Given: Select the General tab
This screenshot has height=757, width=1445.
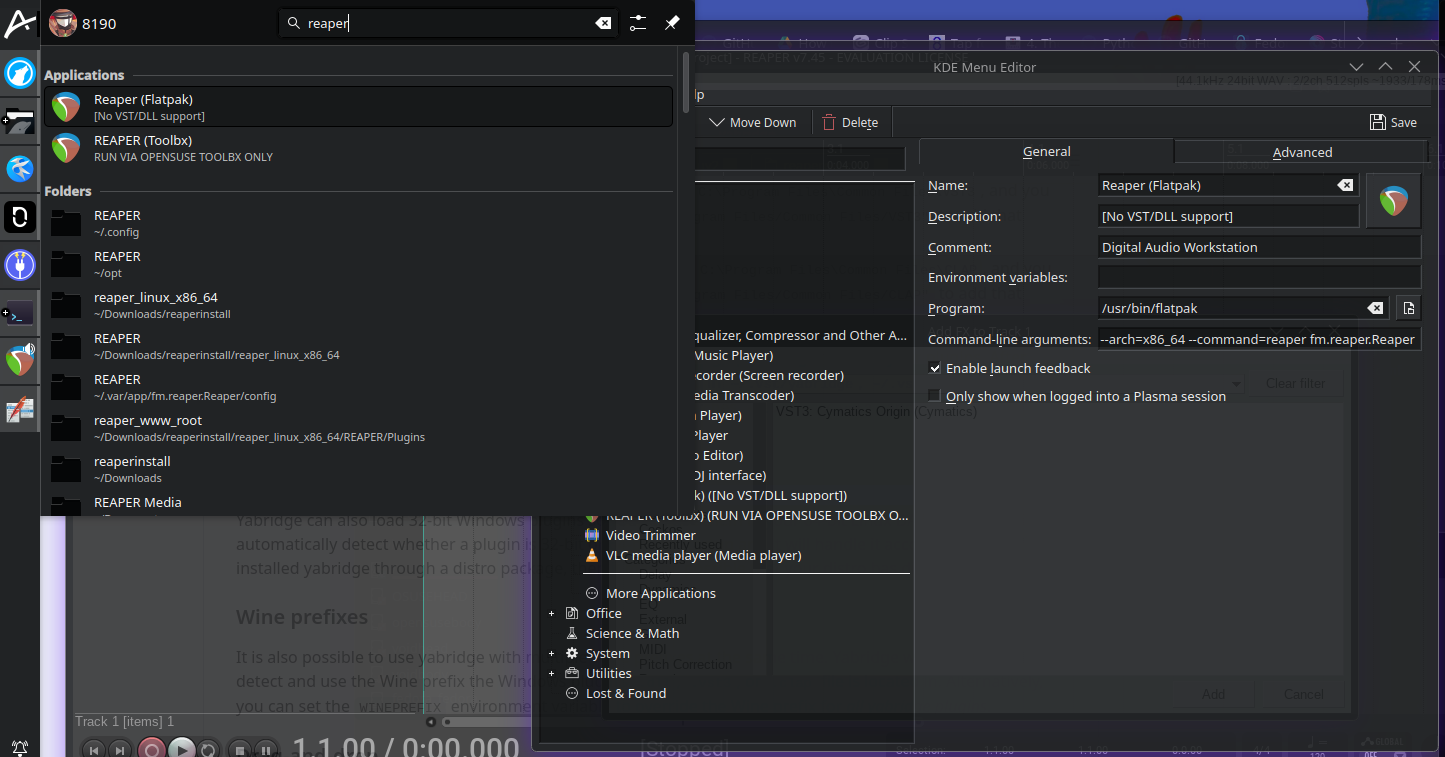Looking at the screenshot, I should [1046, 151].
